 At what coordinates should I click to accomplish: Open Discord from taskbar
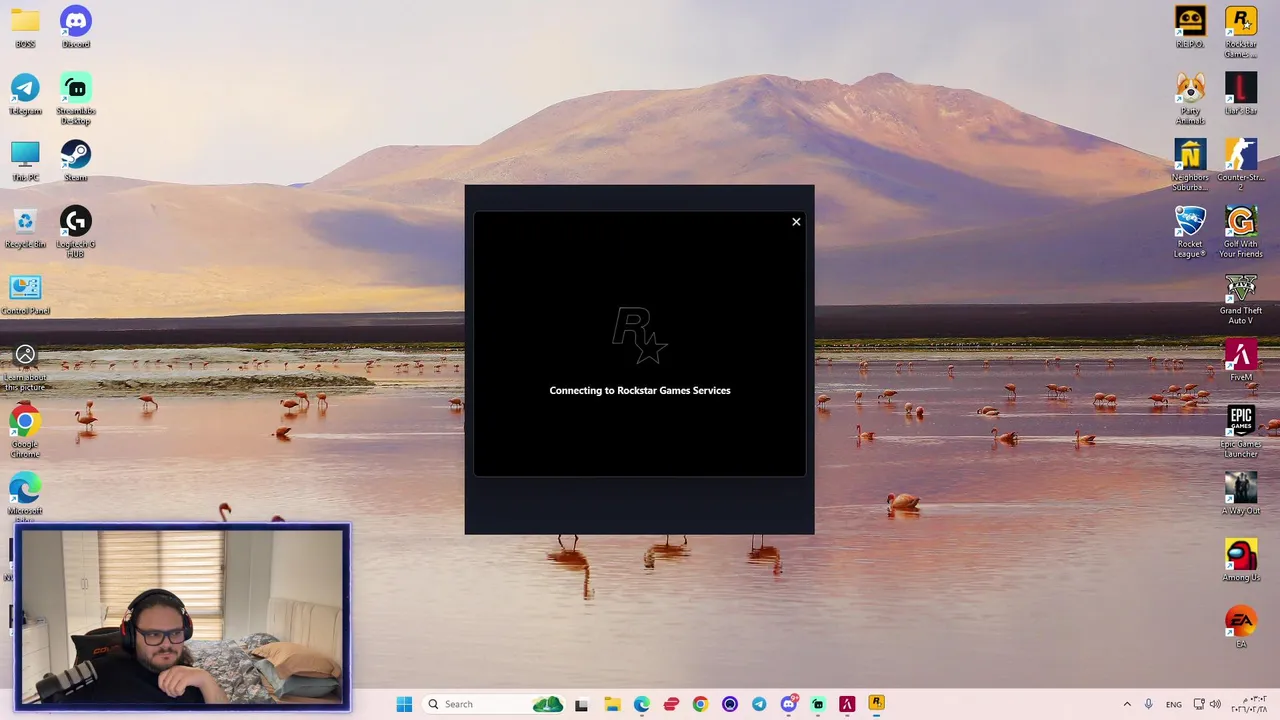pyautogui.click(x=788, y=704)
